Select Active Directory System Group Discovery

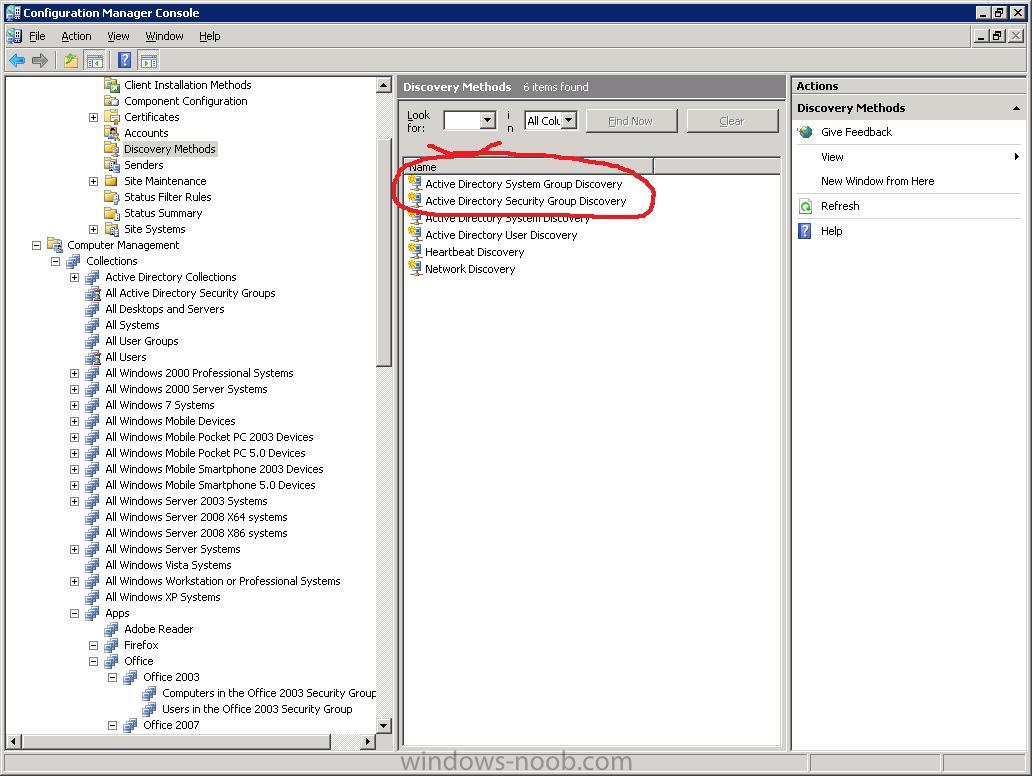pos(523,184)
